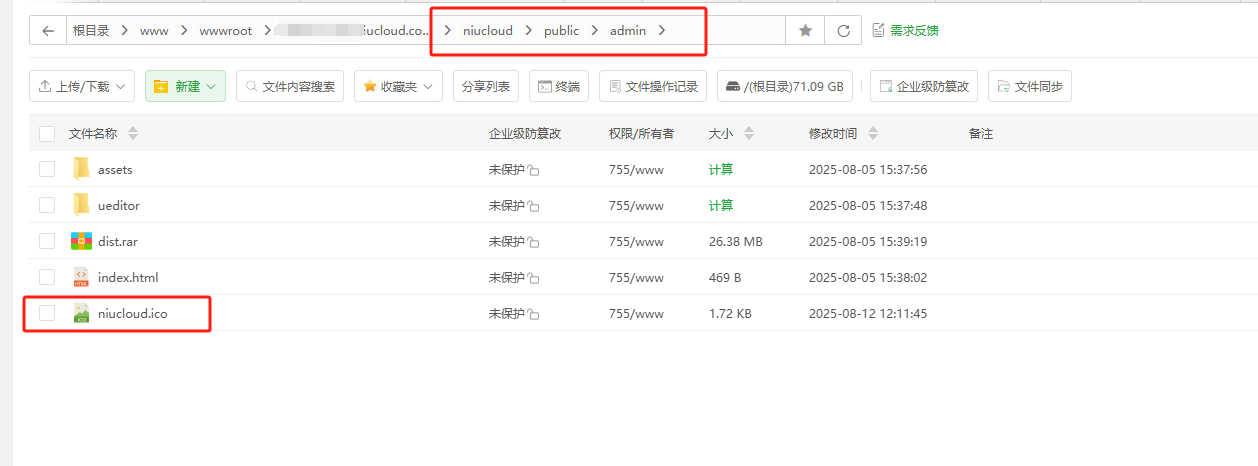Toggle tamper-proof lock for dist.rar
This screenshot has width=1258, height=466.
click(534, 243)
